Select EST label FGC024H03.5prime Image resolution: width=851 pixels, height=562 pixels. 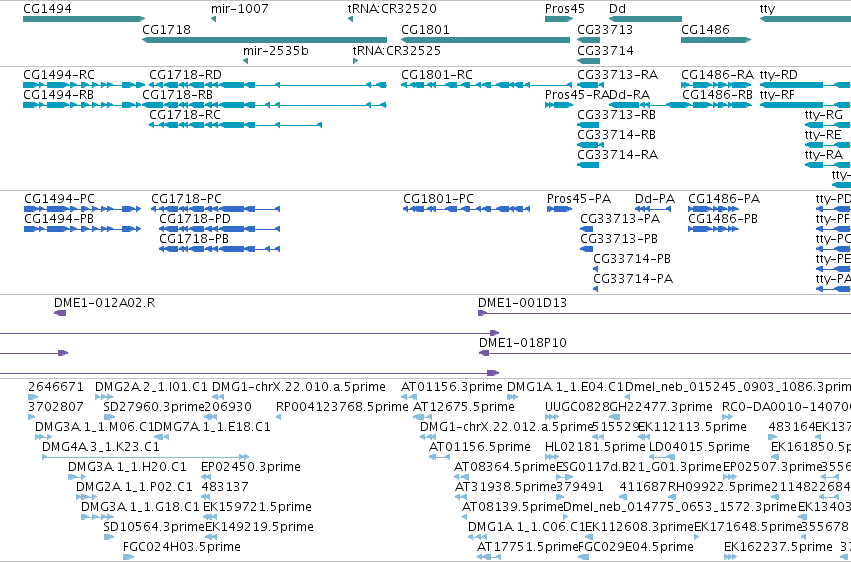pyautogui.click(x=182, y=547)
